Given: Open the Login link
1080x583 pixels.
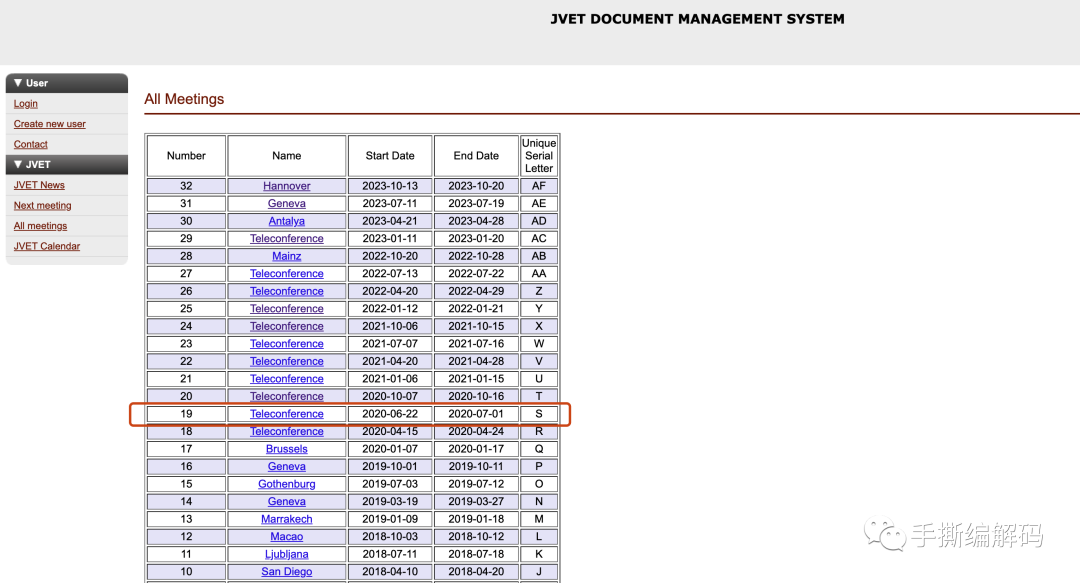Looking at the screenshot, I should pyautogui.click(x=26, y=104).
